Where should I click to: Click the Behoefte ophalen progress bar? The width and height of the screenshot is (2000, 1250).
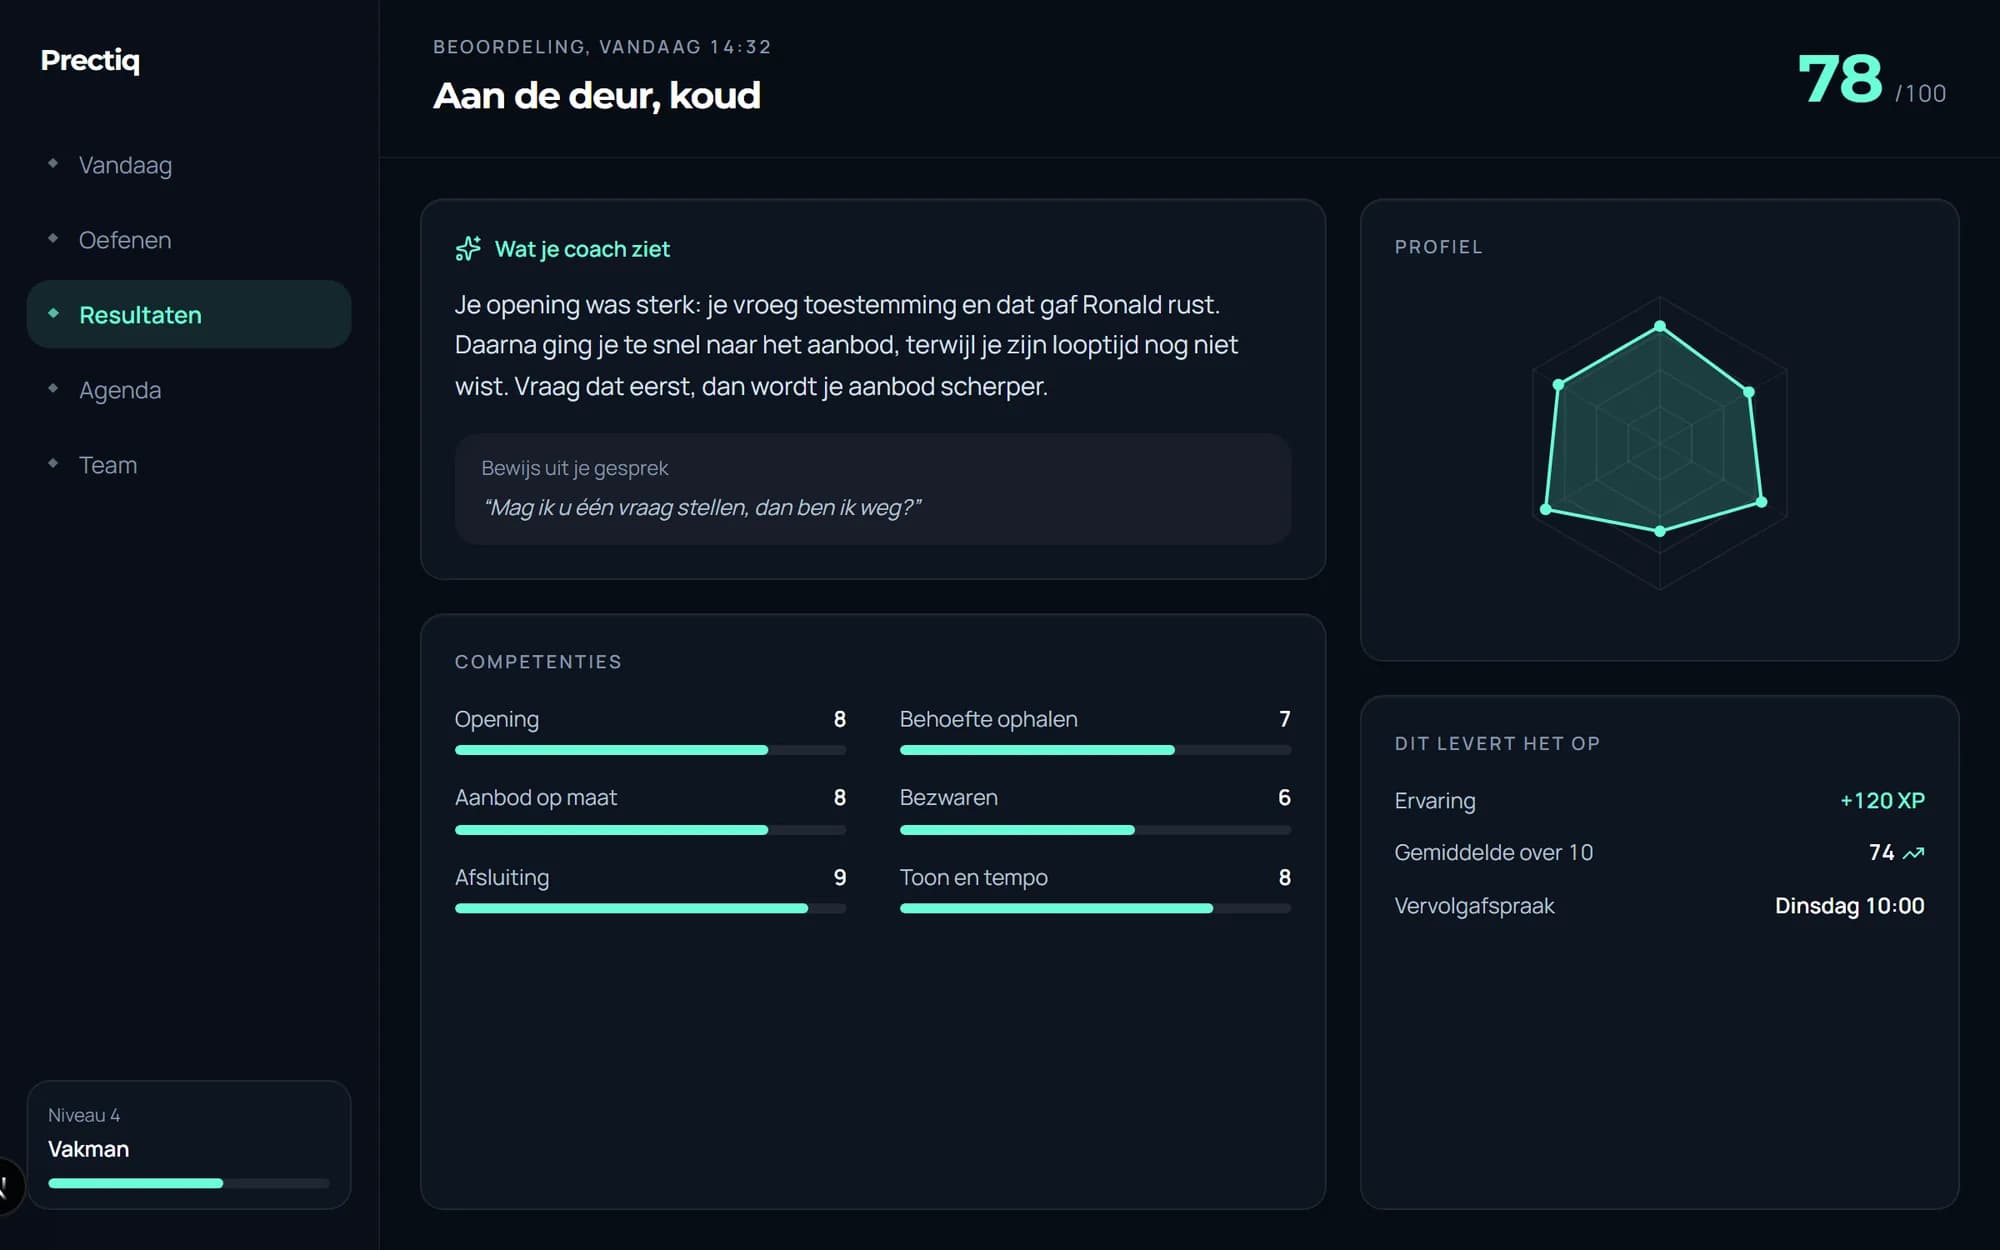pyautogui.click(x=1095, y=750)
